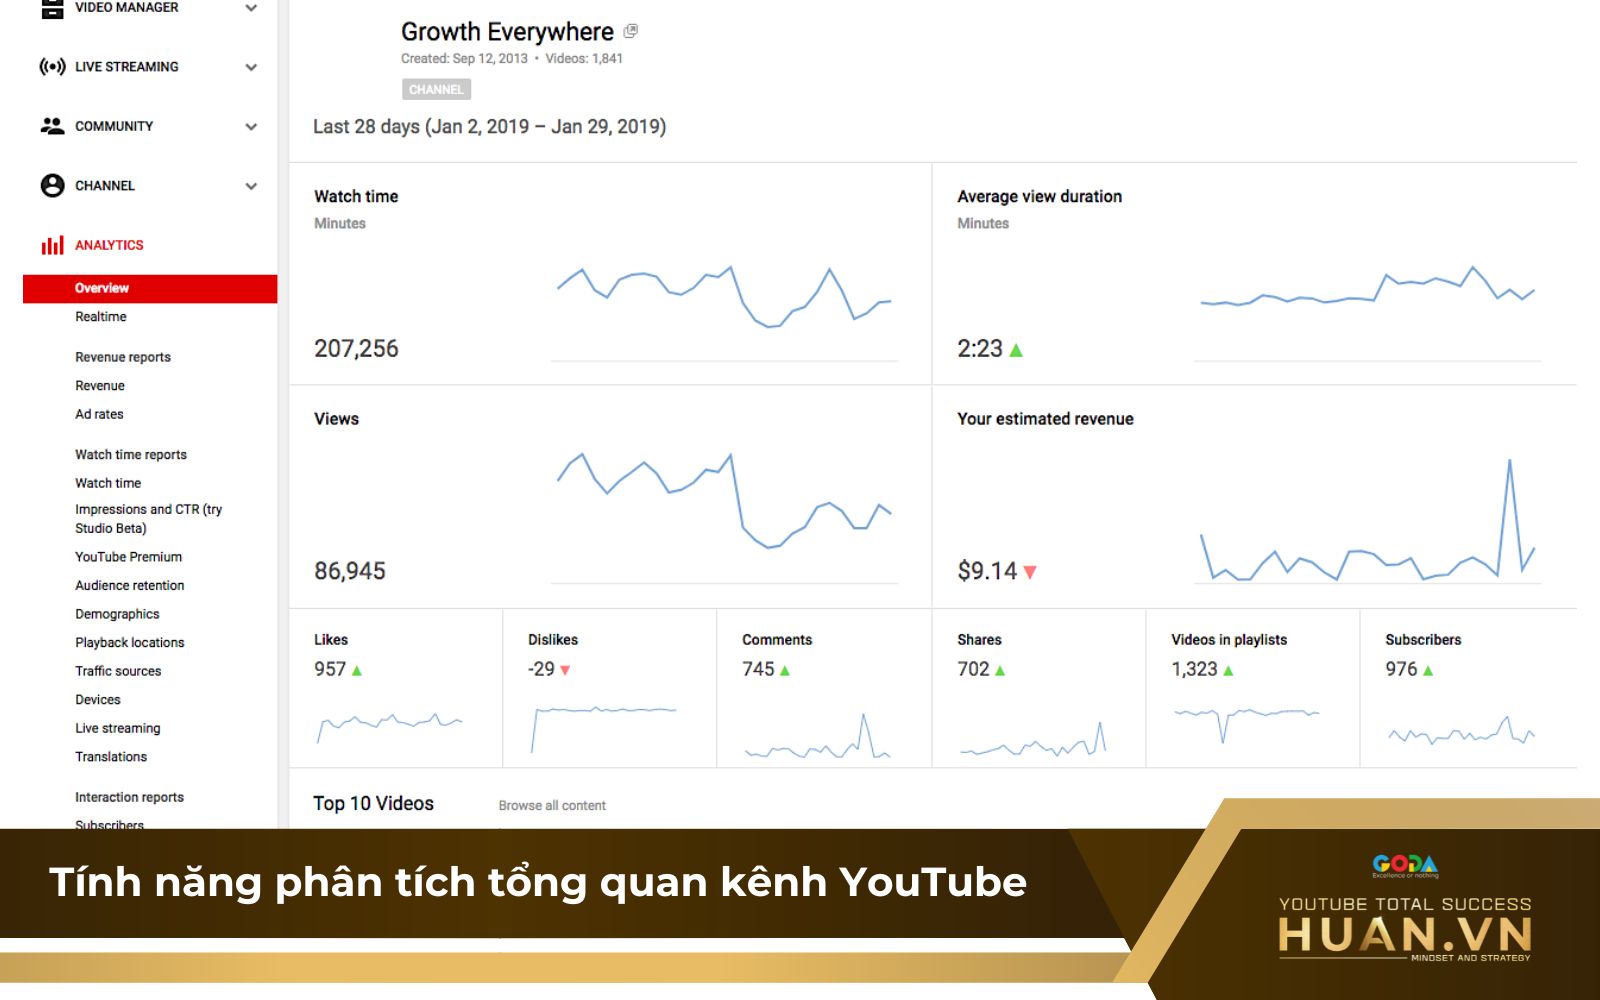The width and height of the screenshot is (1600, 1000).
Task: Open the Analytics menu label
Action: tap(109, 245)
